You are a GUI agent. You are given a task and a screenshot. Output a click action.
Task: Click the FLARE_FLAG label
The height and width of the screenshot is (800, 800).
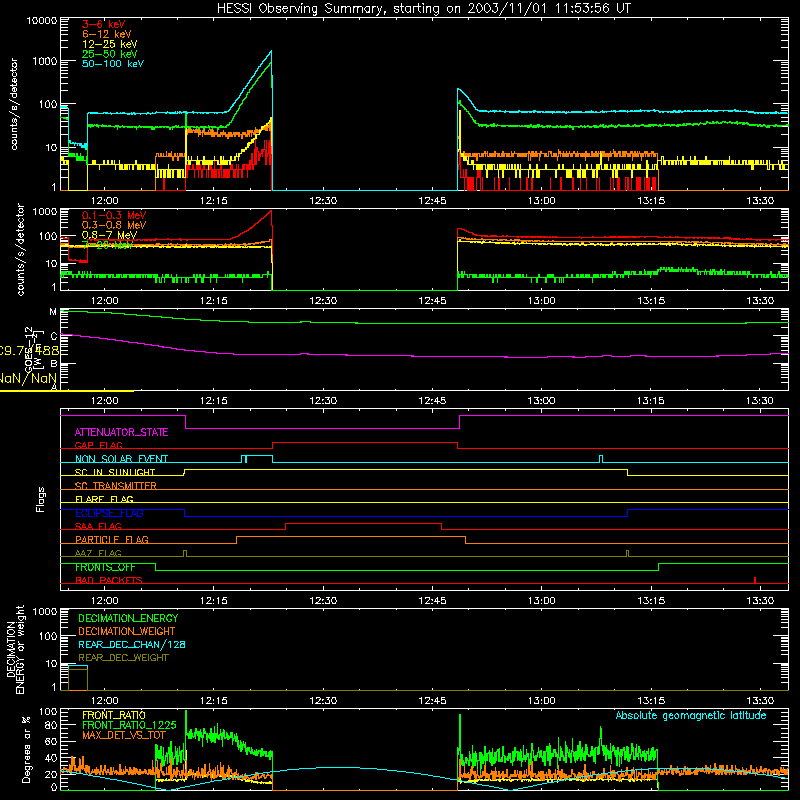coord(104,499)
